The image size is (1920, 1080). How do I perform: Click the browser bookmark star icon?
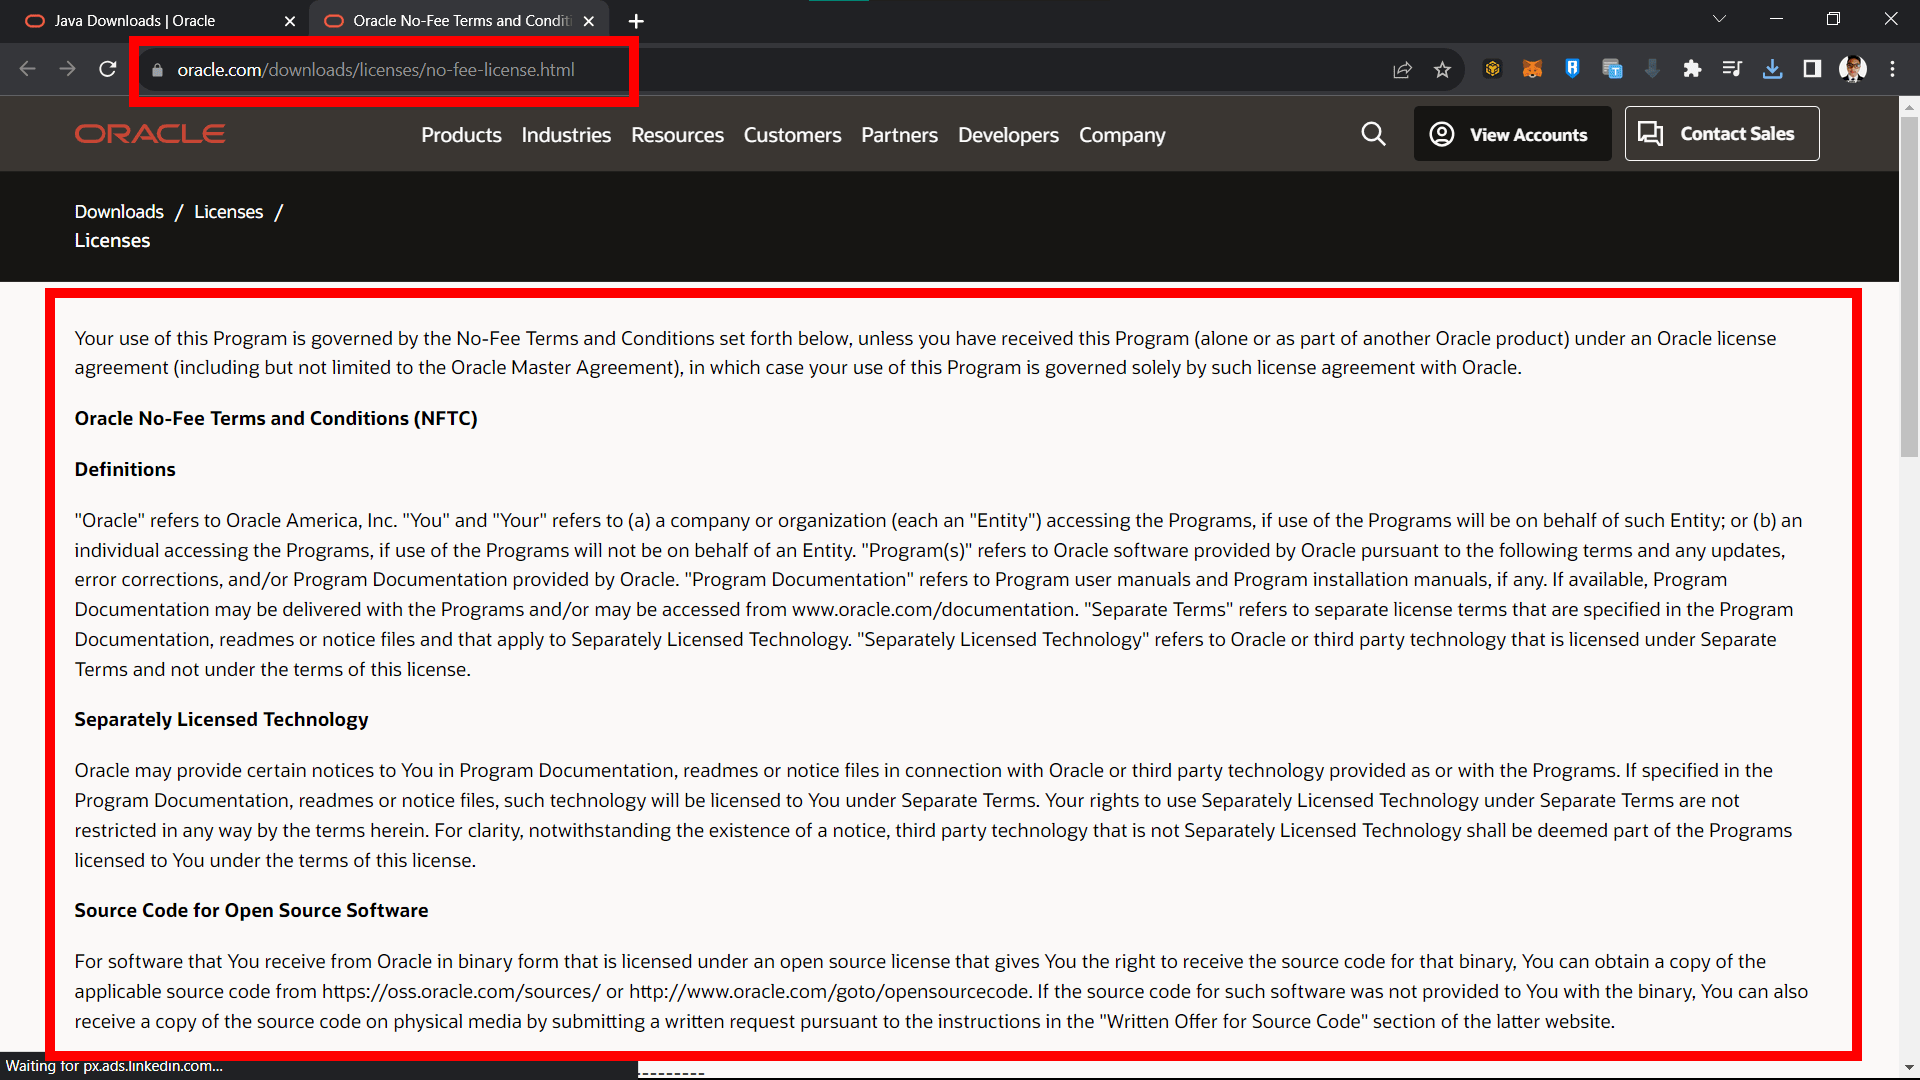pyautogui.click(x=1443, y=70)
